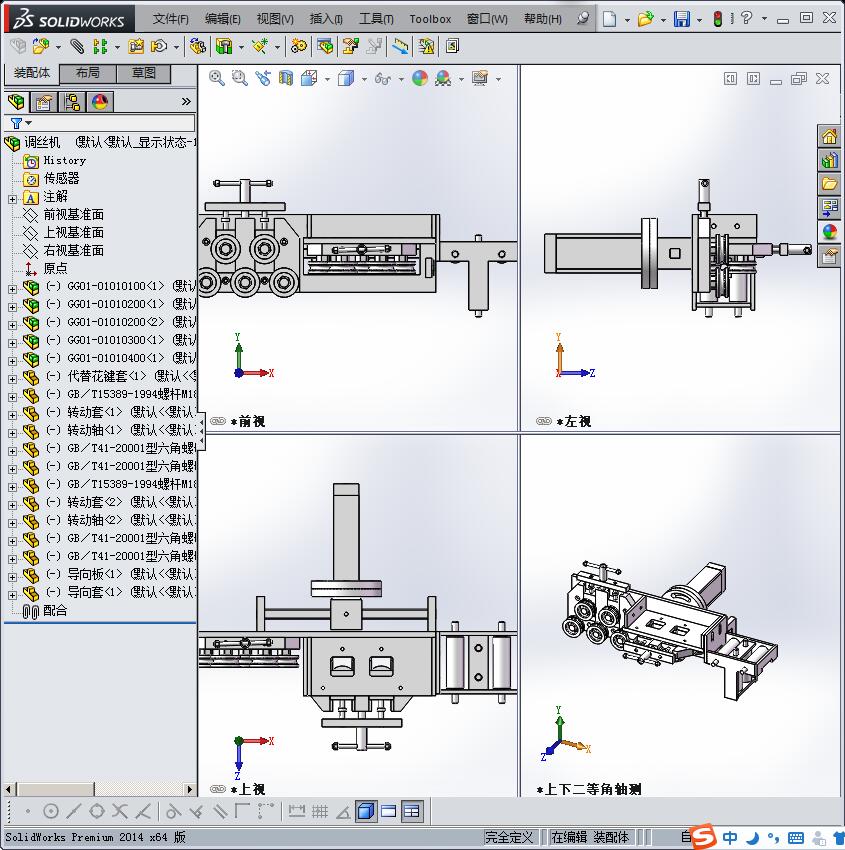Select the 前视基准面 plane
845x850 pixels.
[x=74, y=215]
